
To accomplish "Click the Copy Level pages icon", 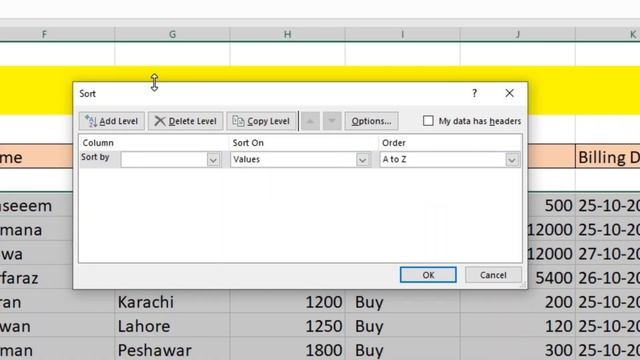I will coord(238,121).
